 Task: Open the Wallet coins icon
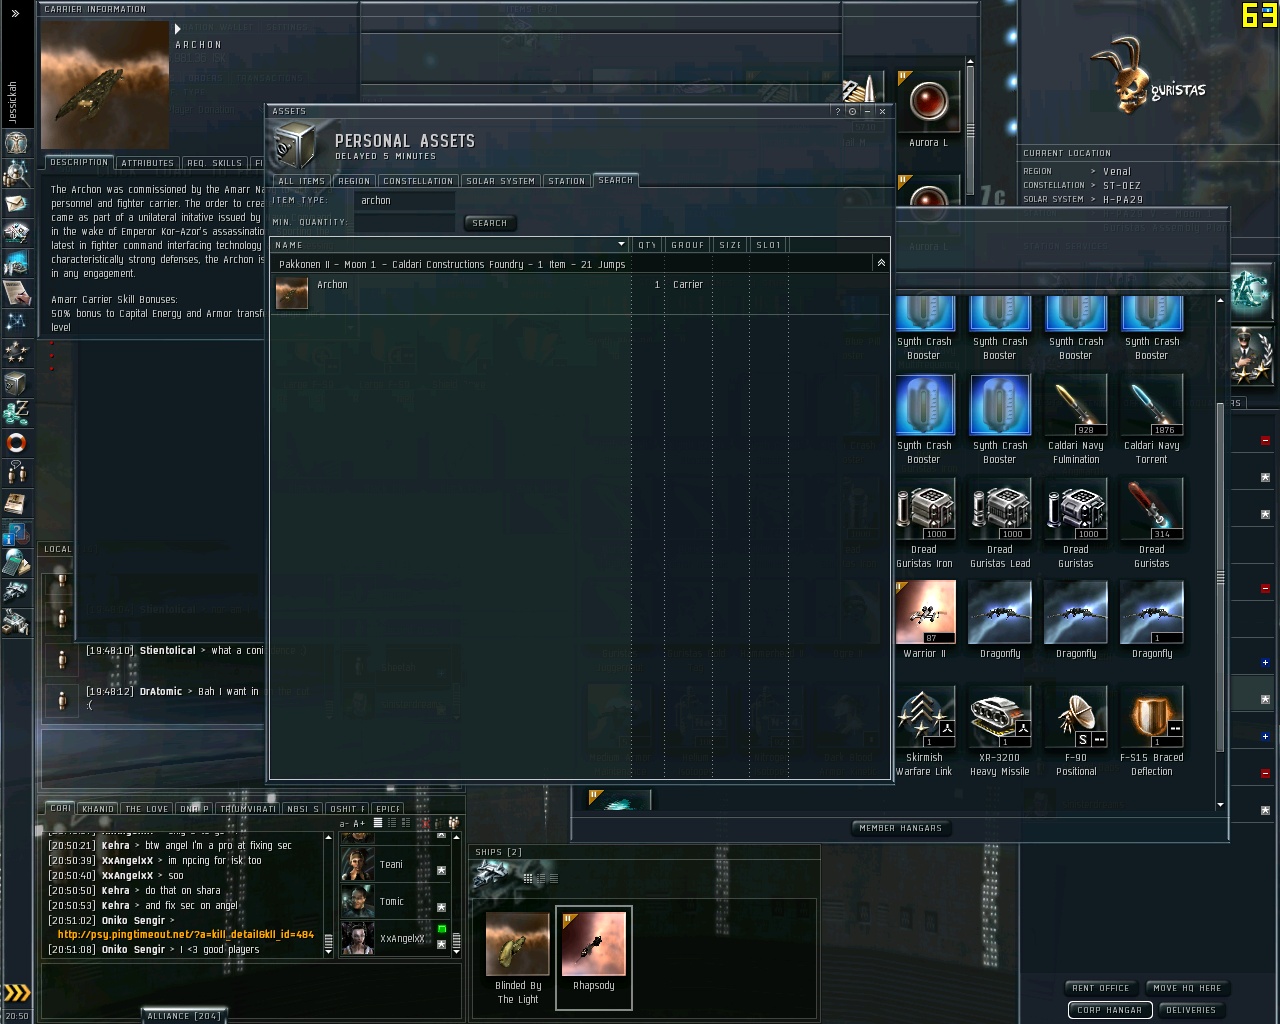pos(16,412)
